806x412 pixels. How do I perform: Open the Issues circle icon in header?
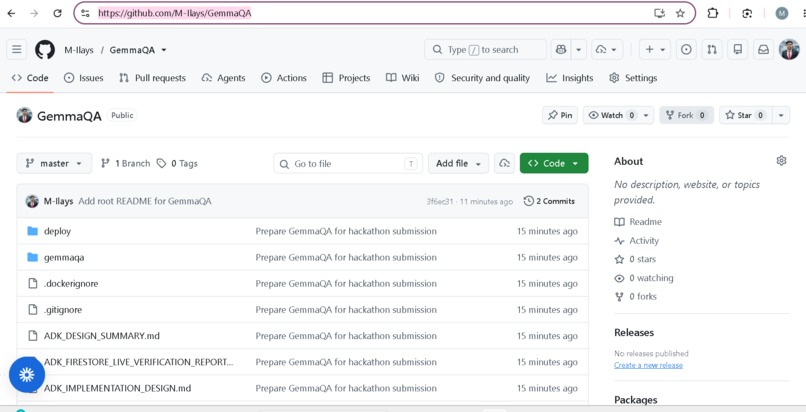pyautogui.click(x=686, y=50)
